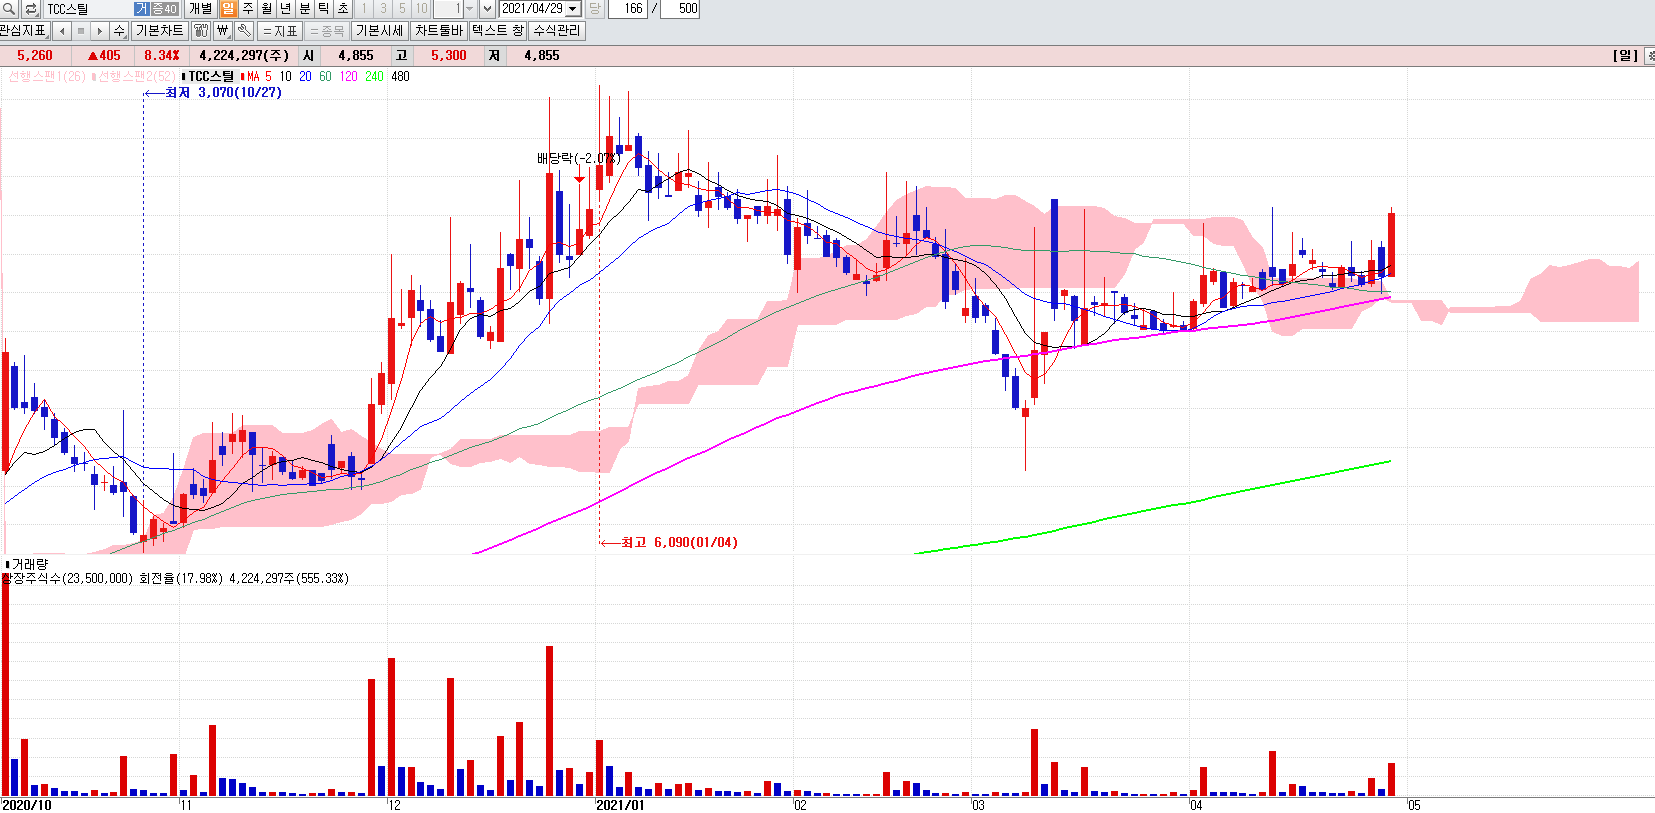The height and width of the screenshot is (813, 1655).
Task: Select the TCC스틸 stock name field
Action: click(89, 9)
